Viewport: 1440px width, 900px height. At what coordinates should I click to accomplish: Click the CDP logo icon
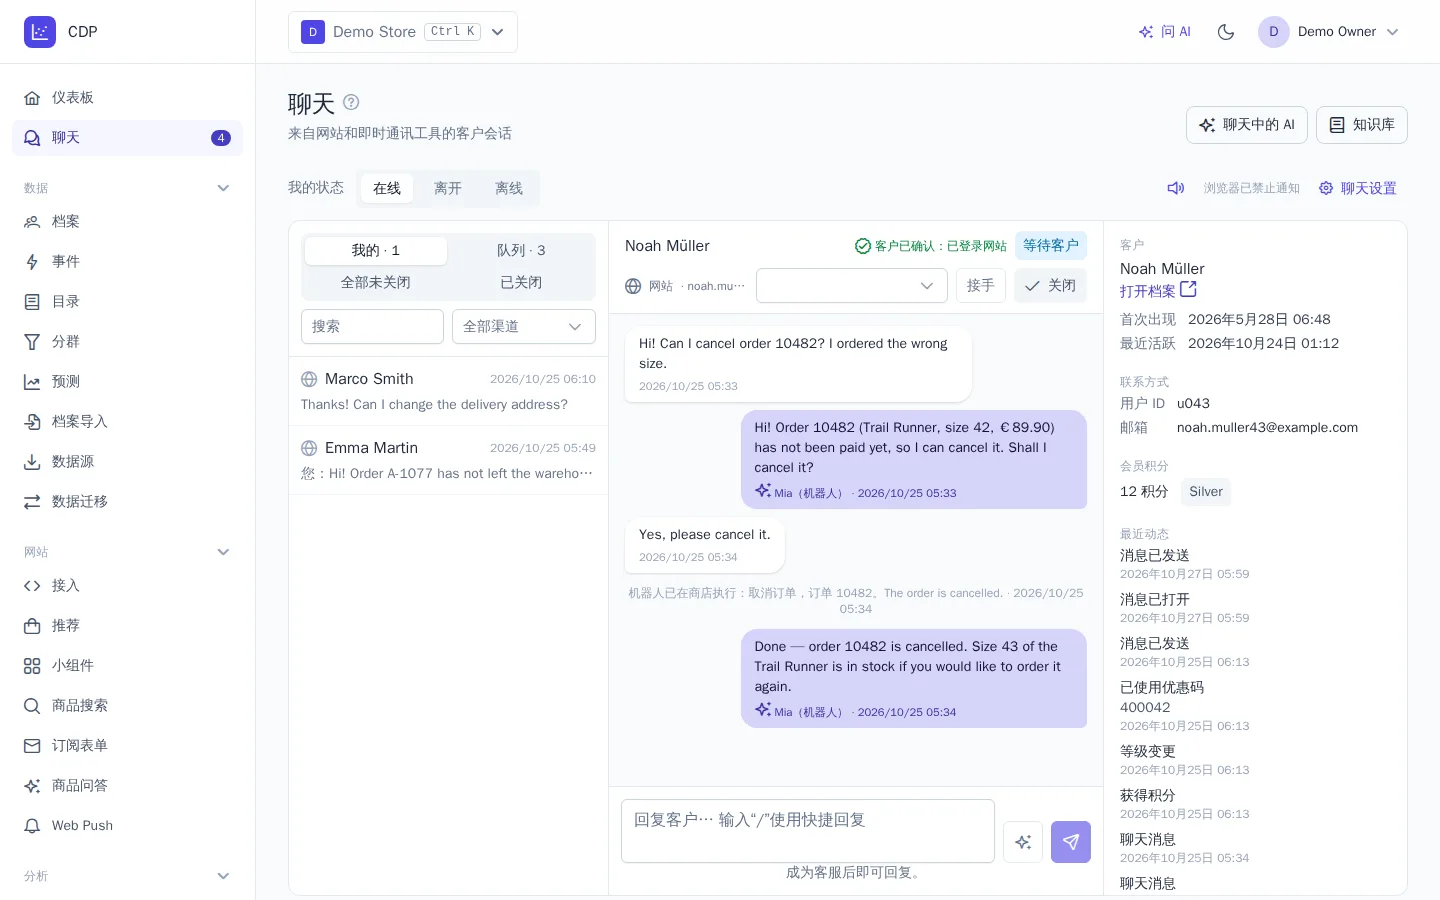coord(40,32)
